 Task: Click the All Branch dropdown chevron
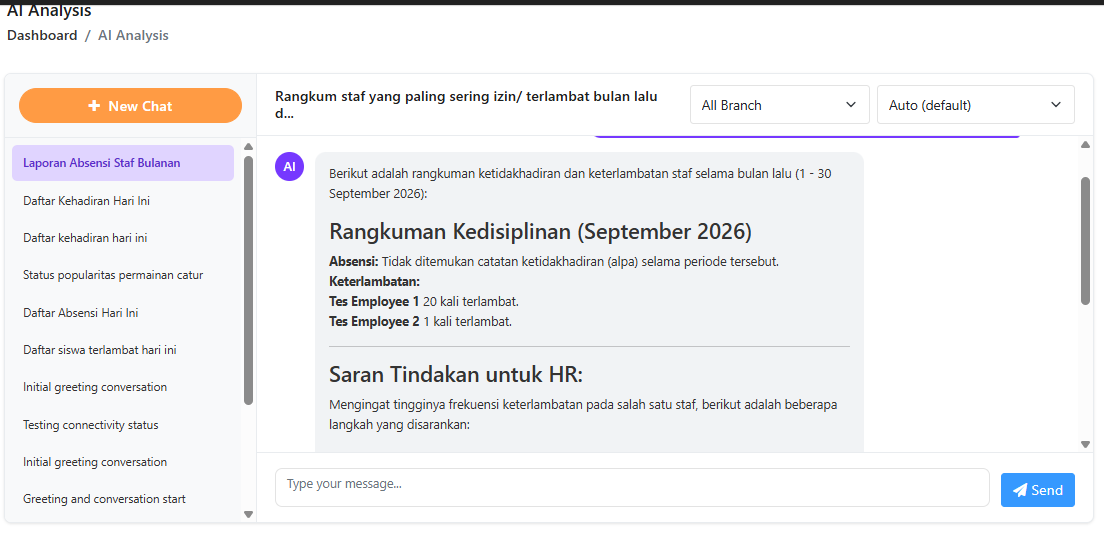(x=851, y=105)
